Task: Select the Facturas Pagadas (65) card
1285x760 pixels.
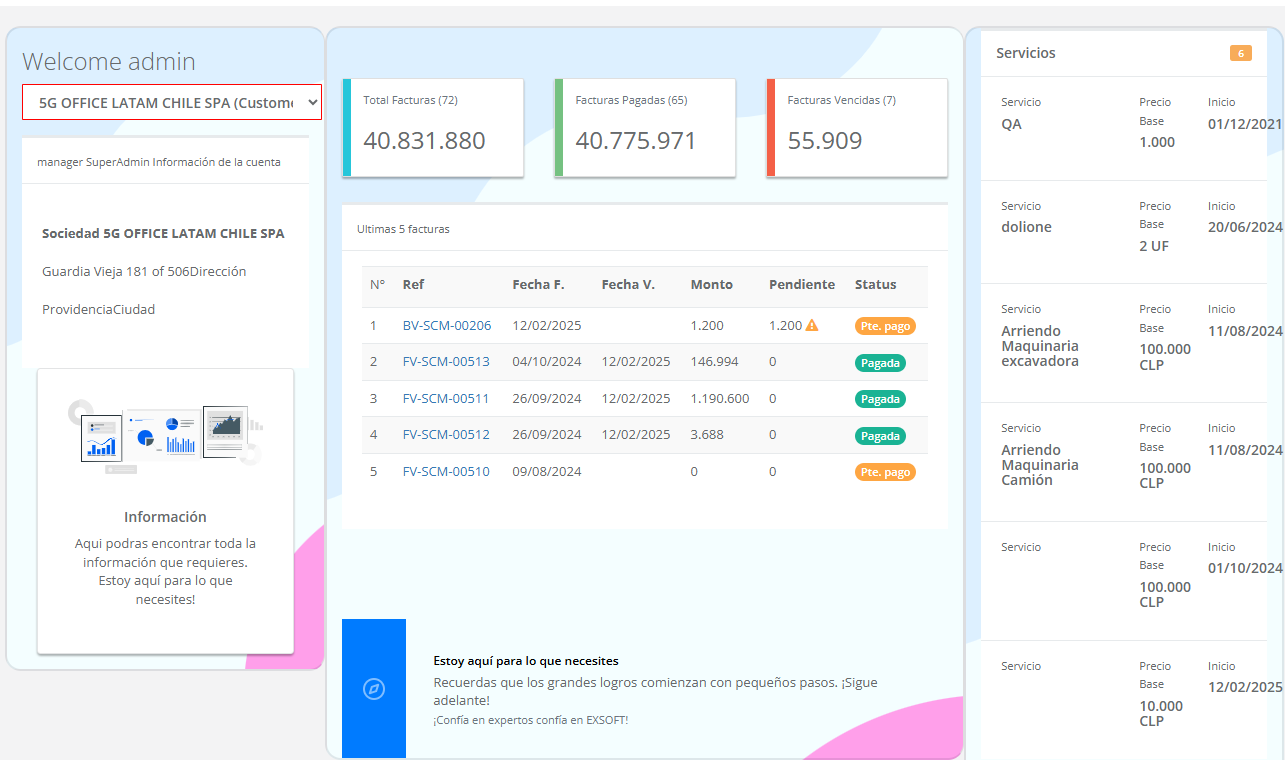Action: (x=645, y=128)
